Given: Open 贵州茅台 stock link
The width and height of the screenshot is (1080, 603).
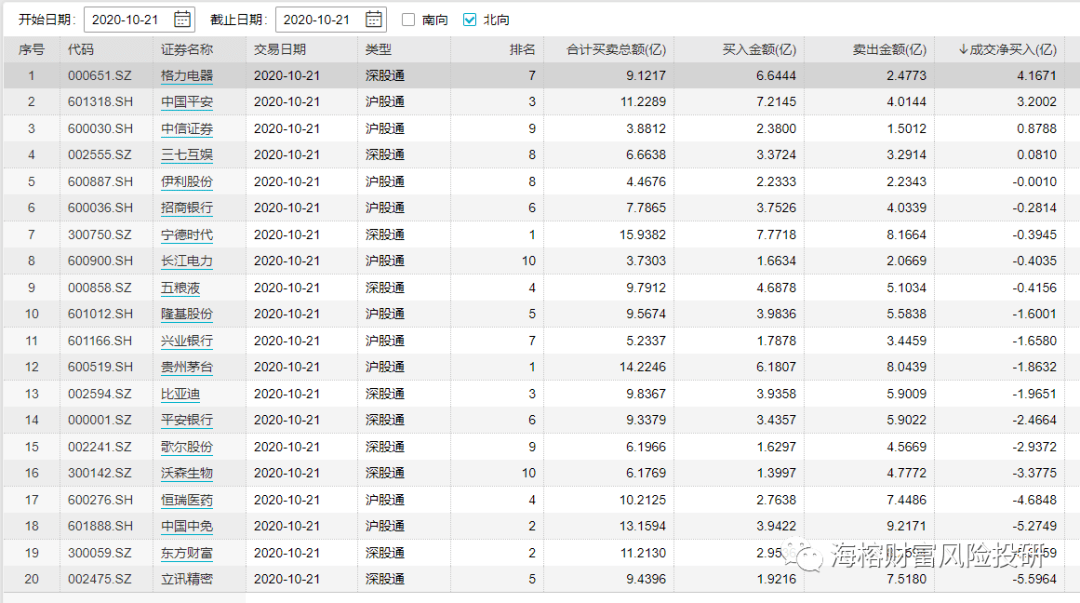Looking at the screenshot, I should 187,367.
